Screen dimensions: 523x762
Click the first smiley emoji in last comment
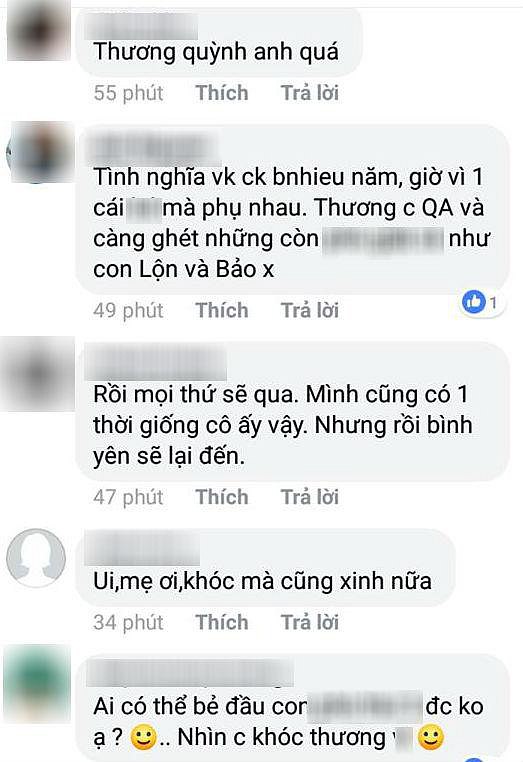pos(144,737)
